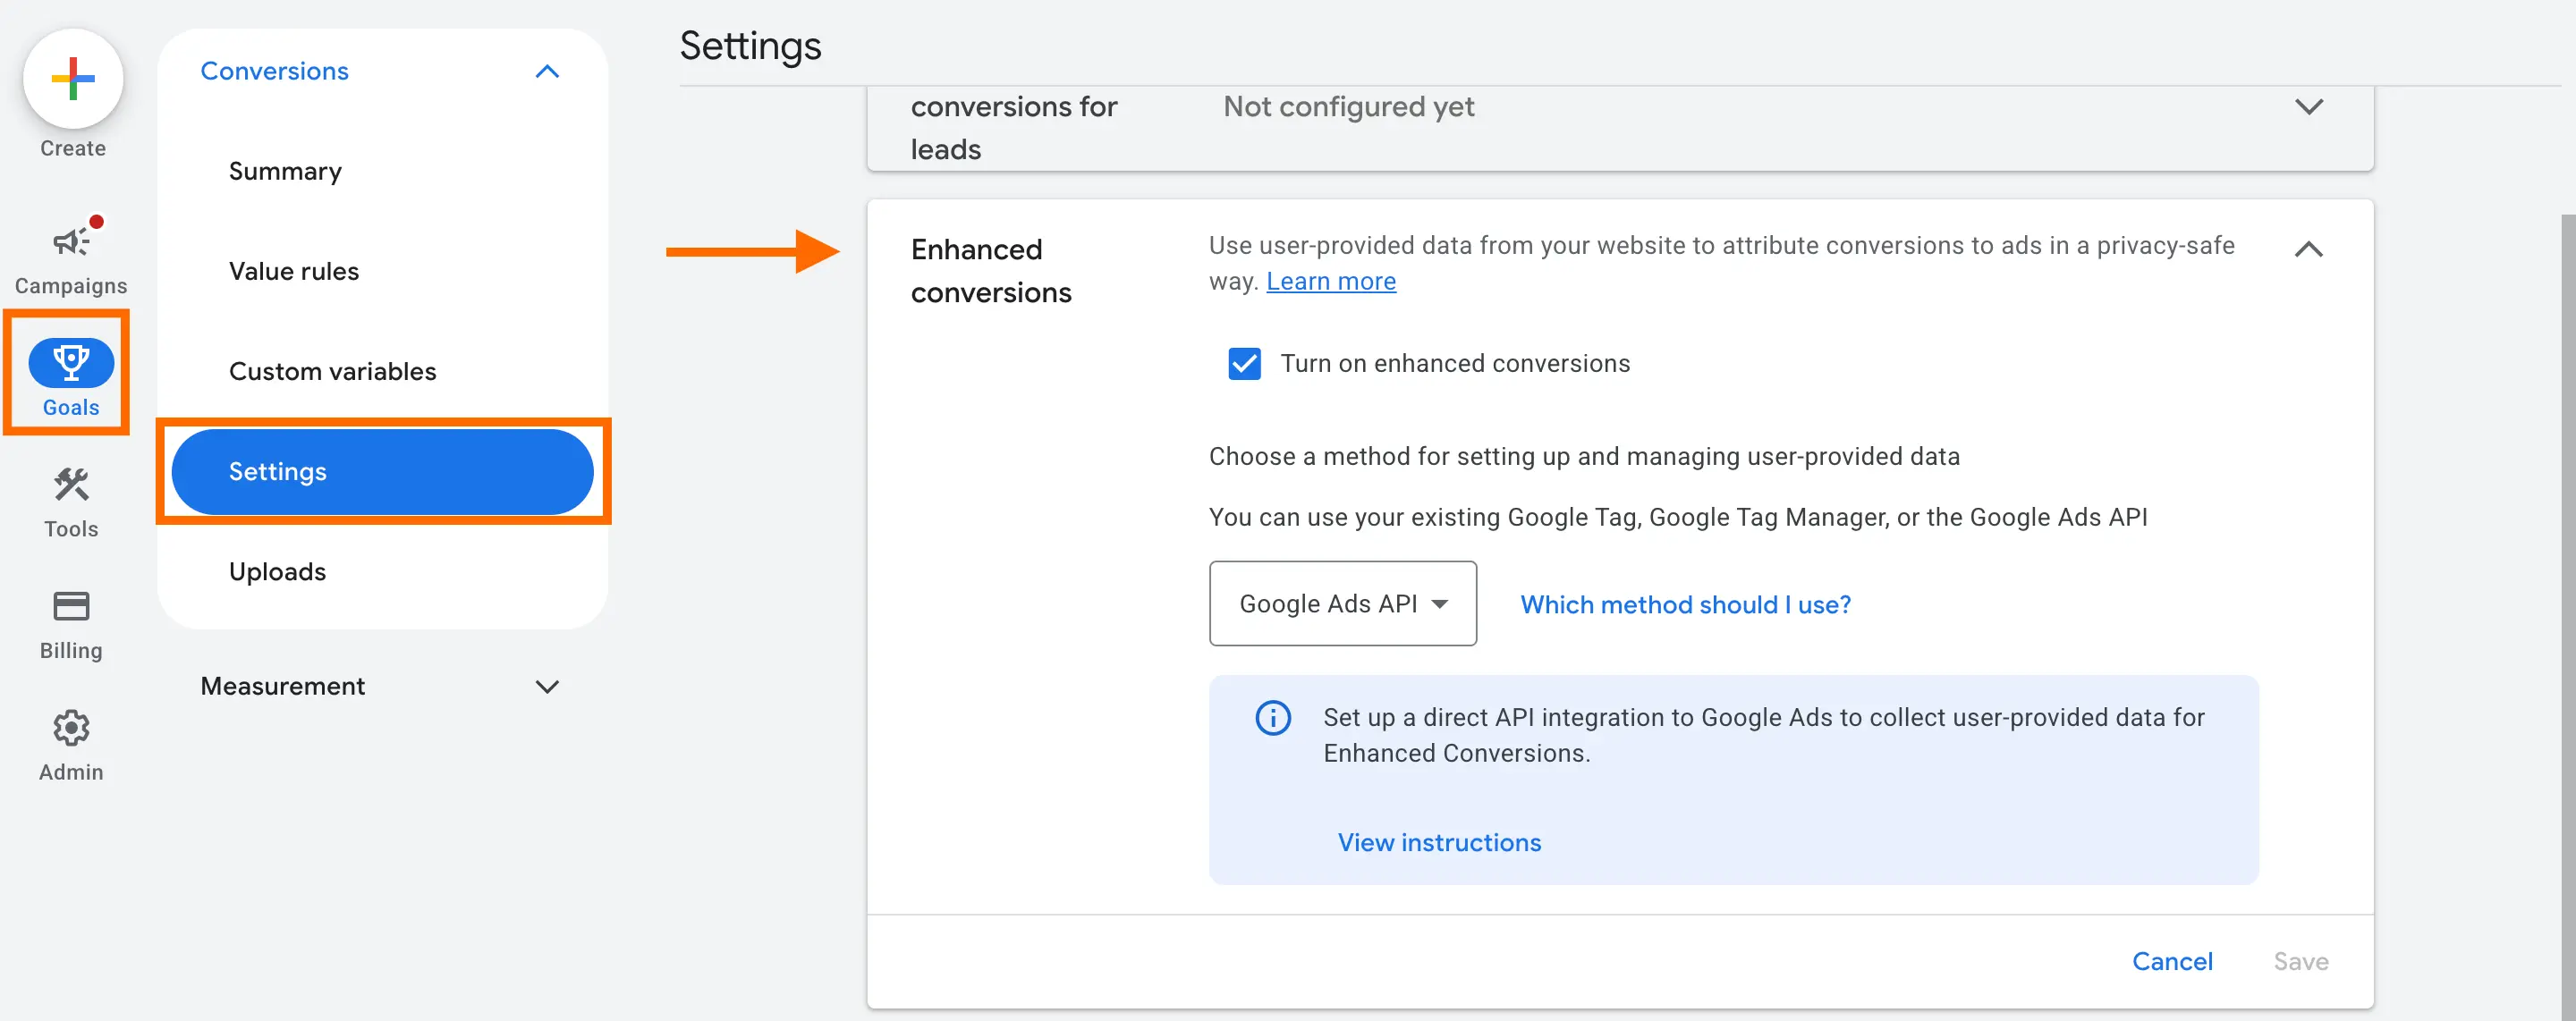Select the Goals trophy icon
The width and height of the screenshot is (2576, 1021).
click(x=69, y=364)
